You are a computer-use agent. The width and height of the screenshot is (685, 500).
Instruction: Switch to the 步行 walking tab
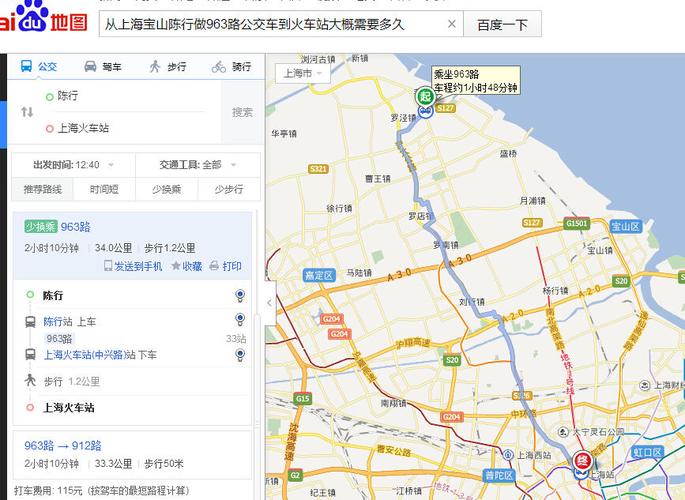pyautogui.click(x=168, y=66)
